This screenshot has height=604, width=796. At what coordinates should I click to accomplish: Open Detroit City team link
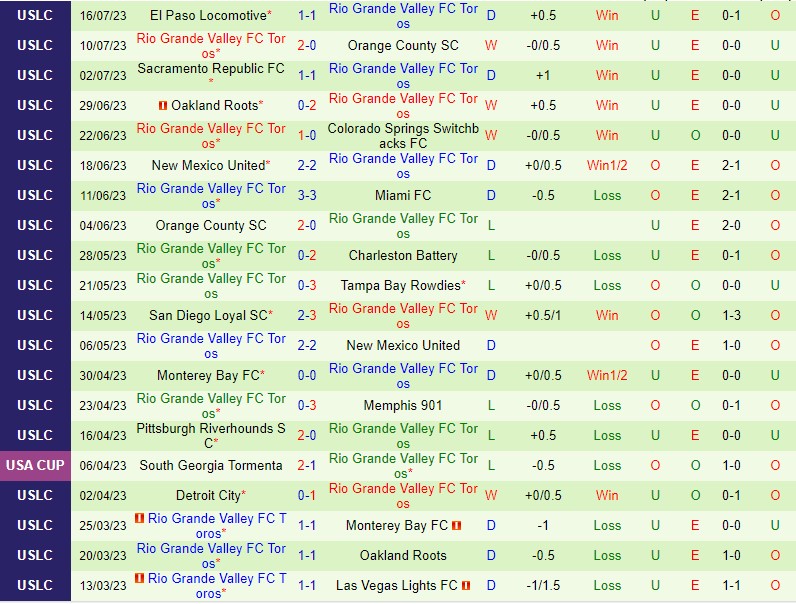(x=208, y=495)
